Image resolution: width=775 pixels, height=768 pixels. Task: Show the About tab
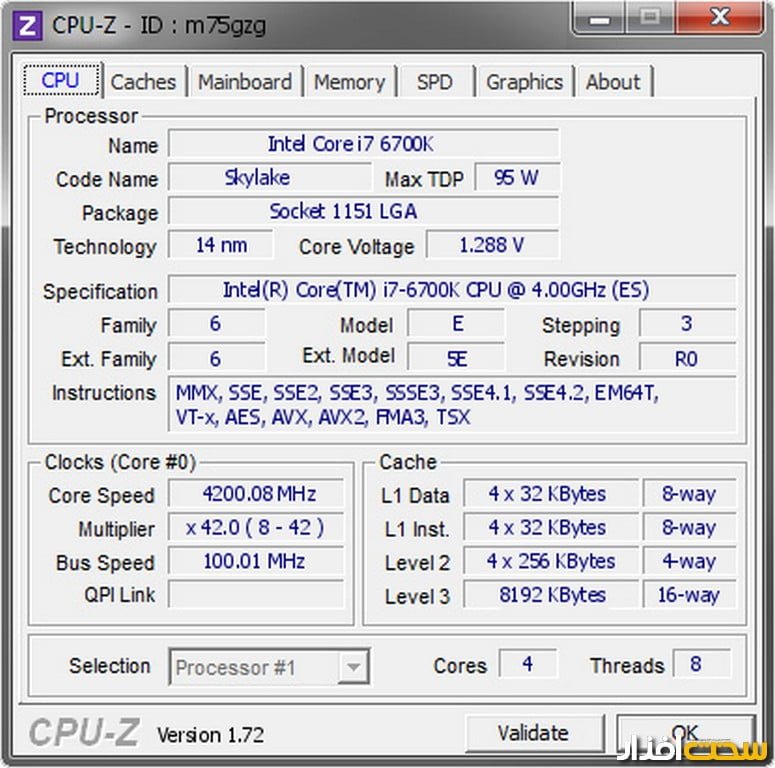pos(613,82)
